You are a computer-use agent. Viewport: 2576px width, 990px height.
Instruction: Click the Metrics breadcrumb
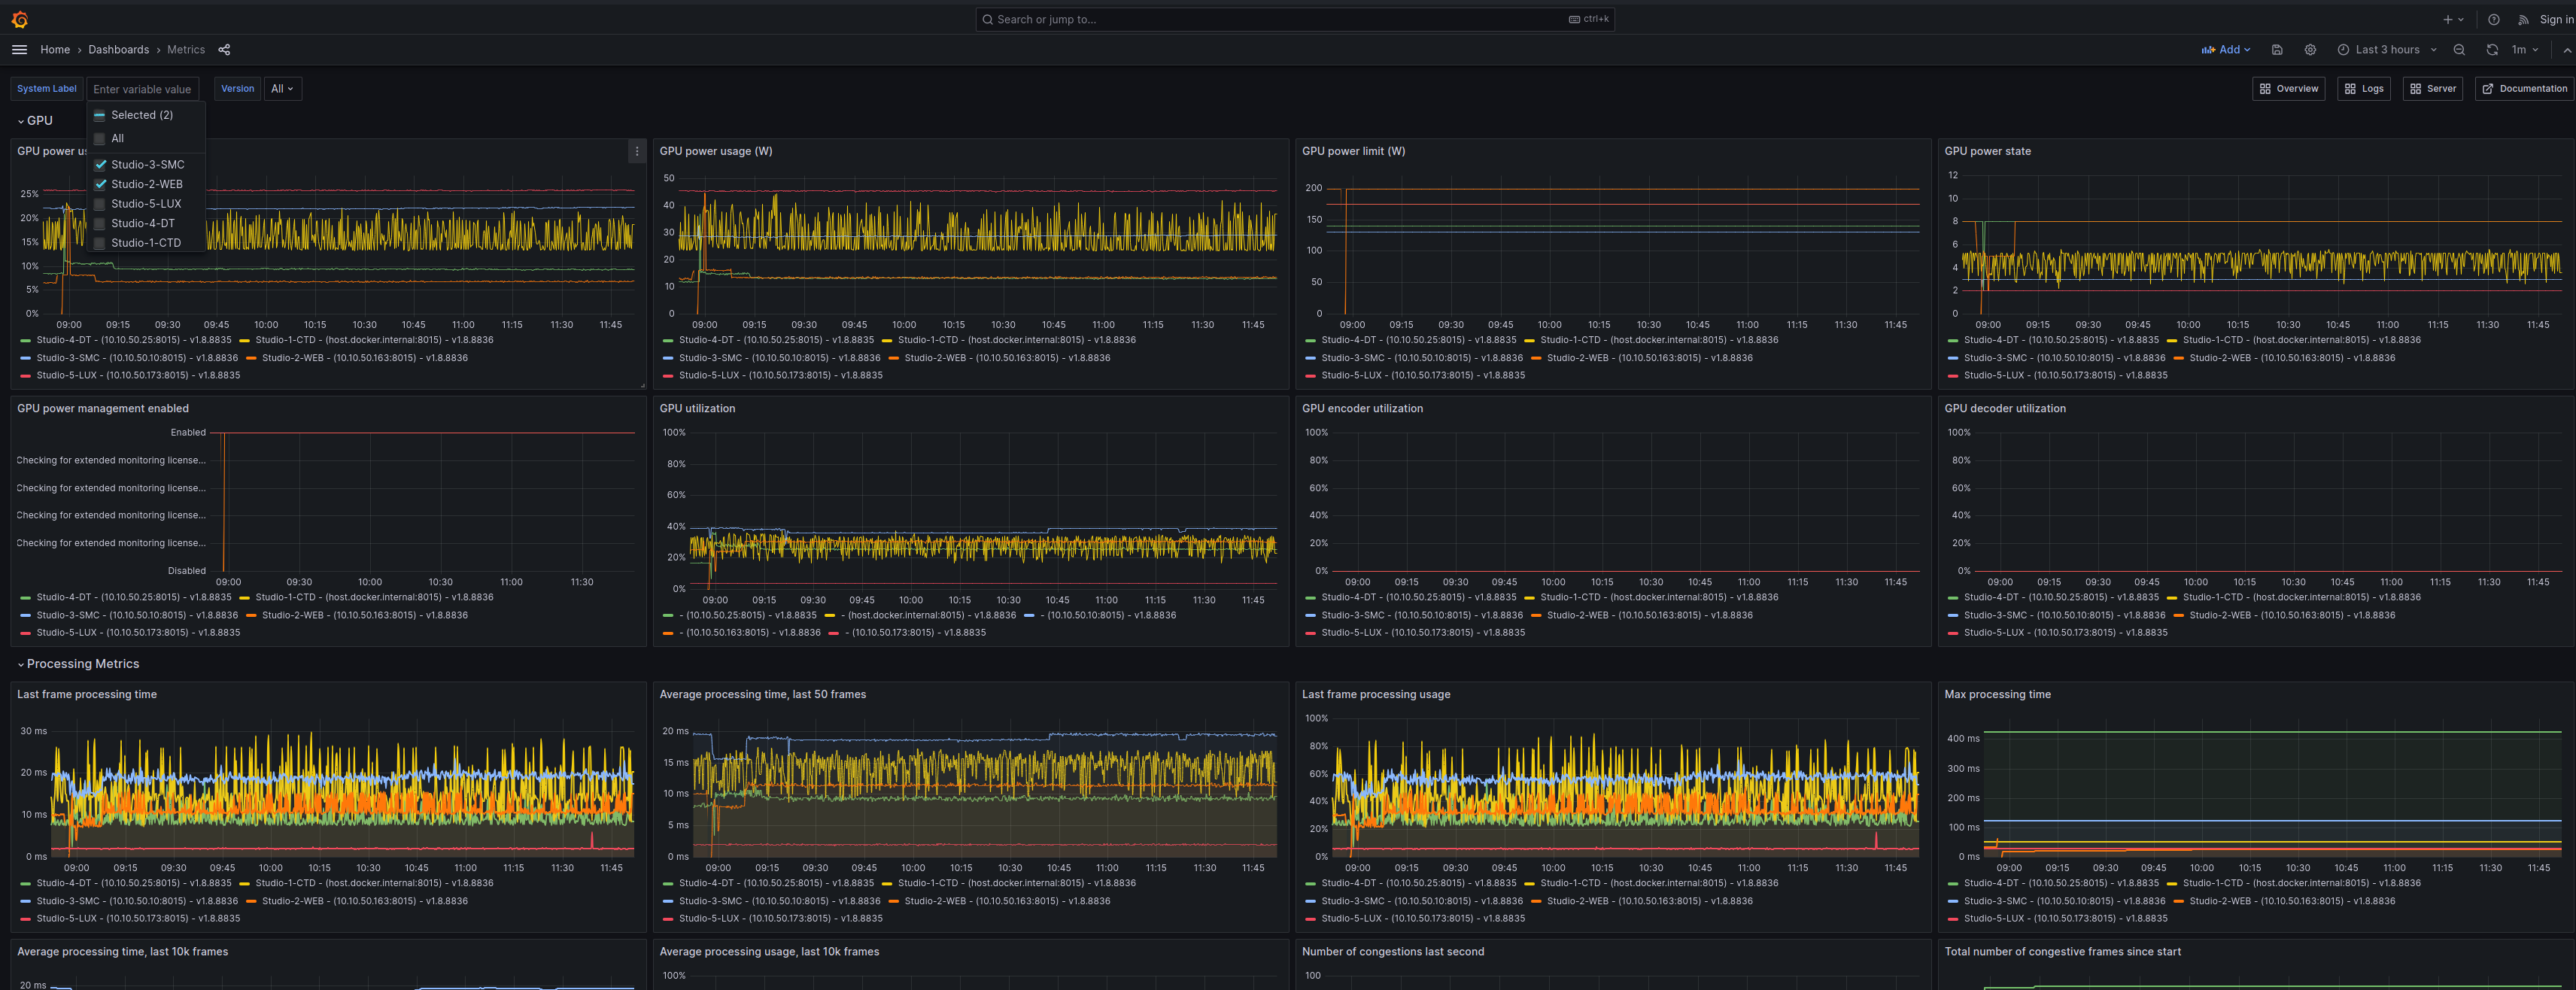tap(186, 50)
